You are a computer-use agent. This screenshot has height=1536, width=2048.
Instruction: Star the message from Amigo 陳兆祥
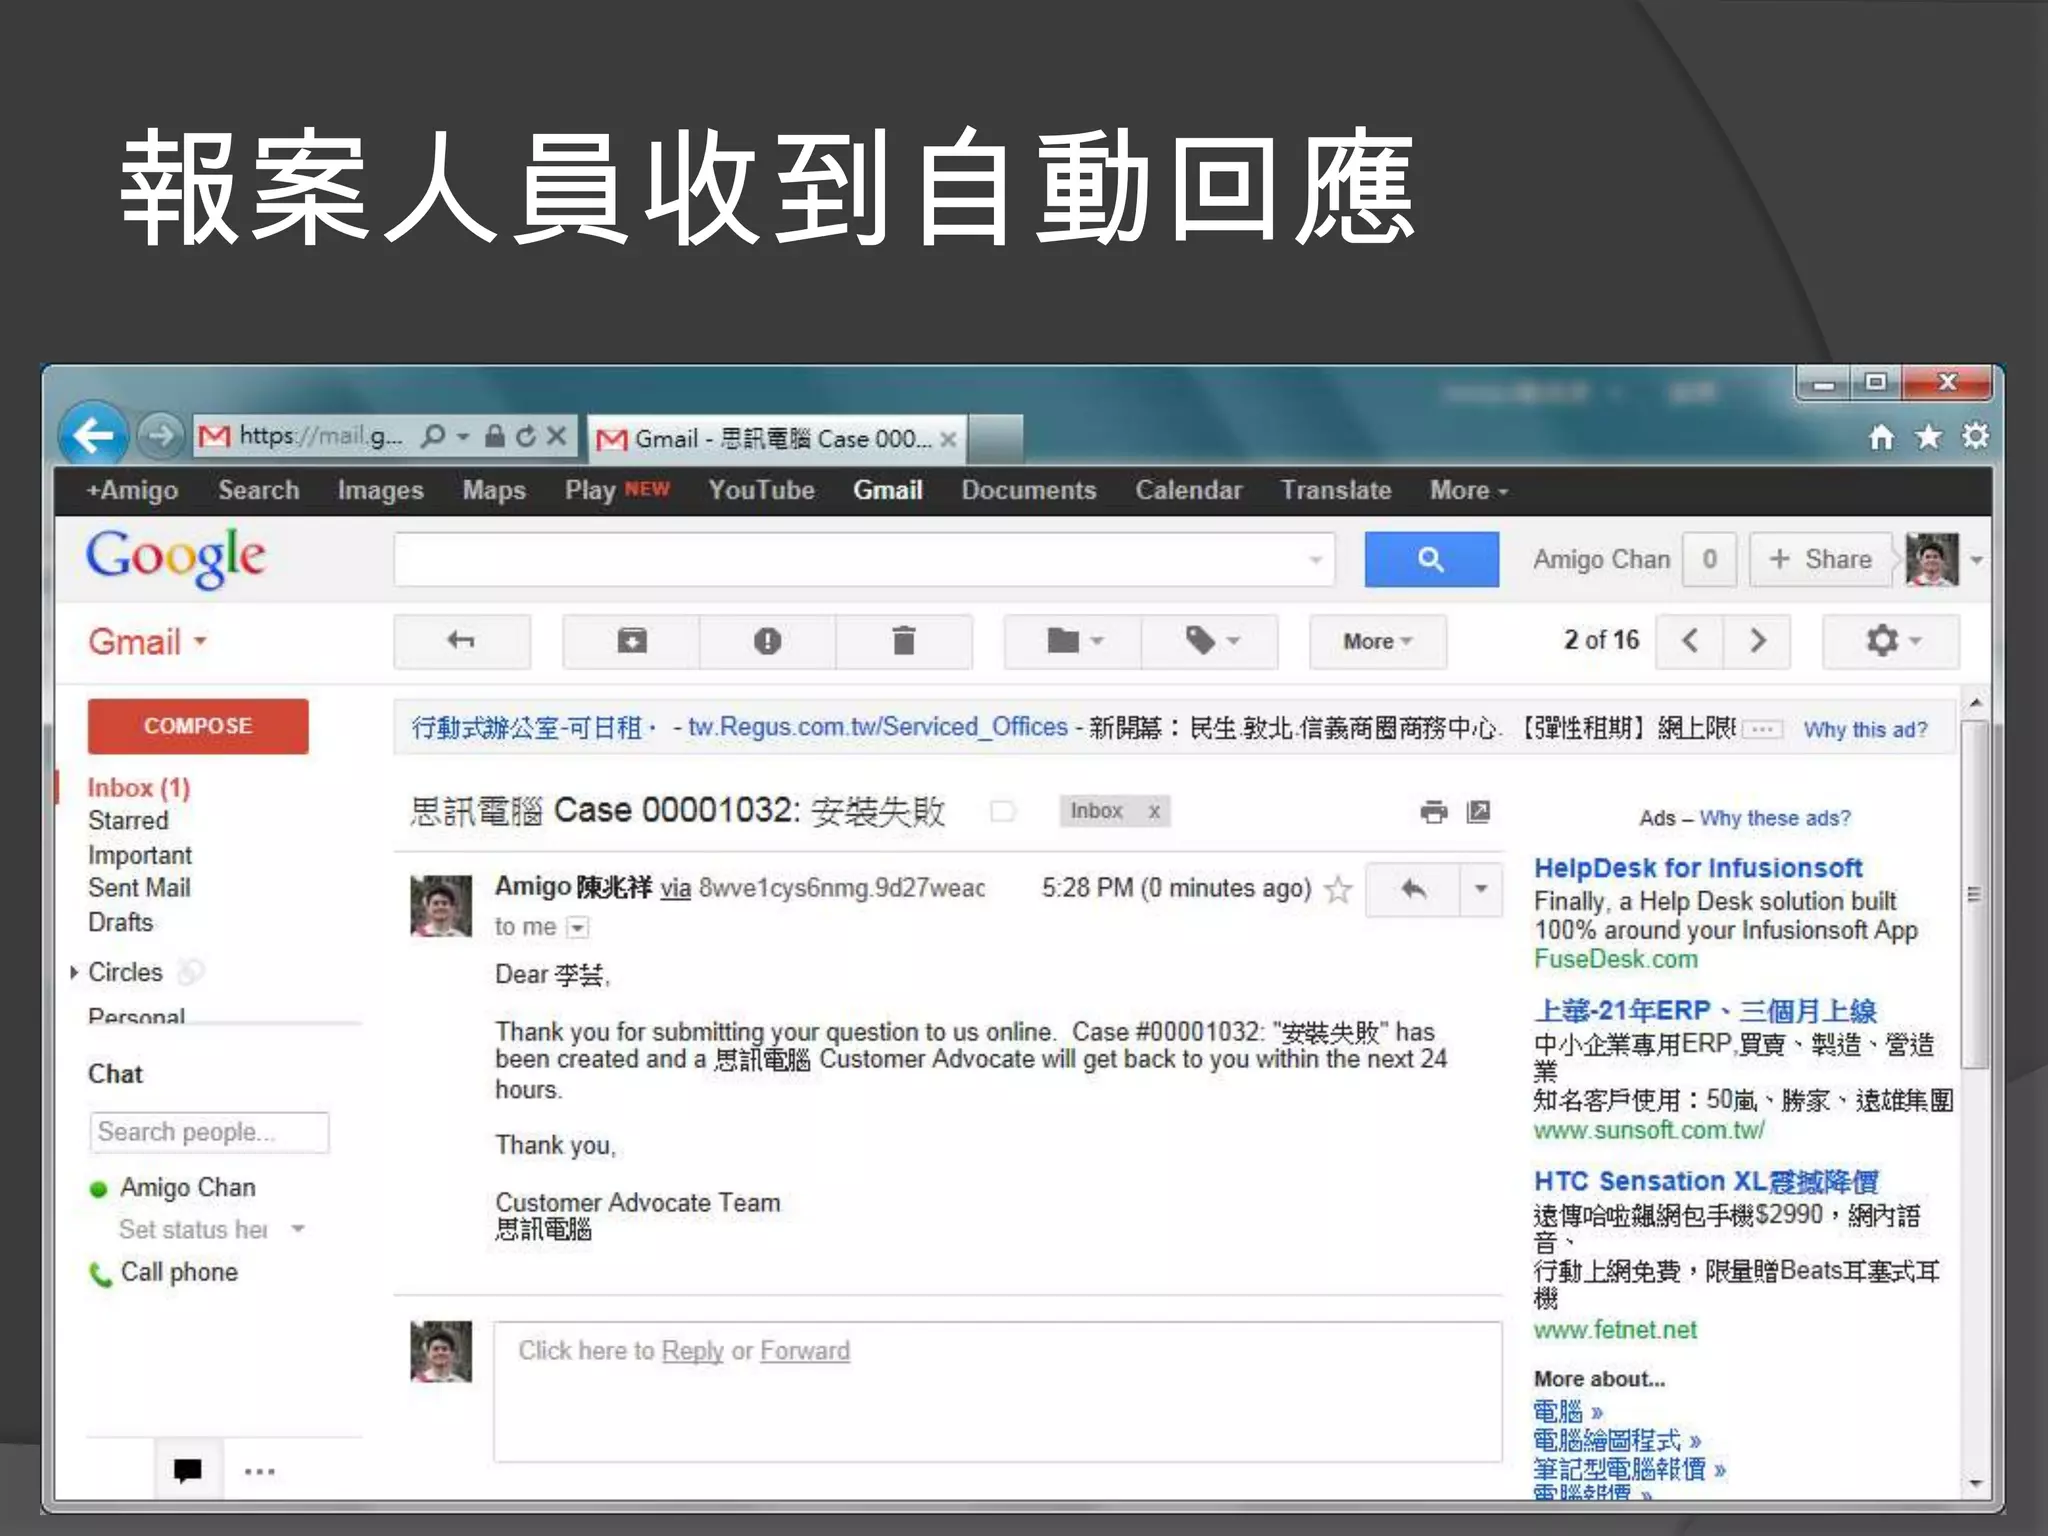[x=1338, y=889]
